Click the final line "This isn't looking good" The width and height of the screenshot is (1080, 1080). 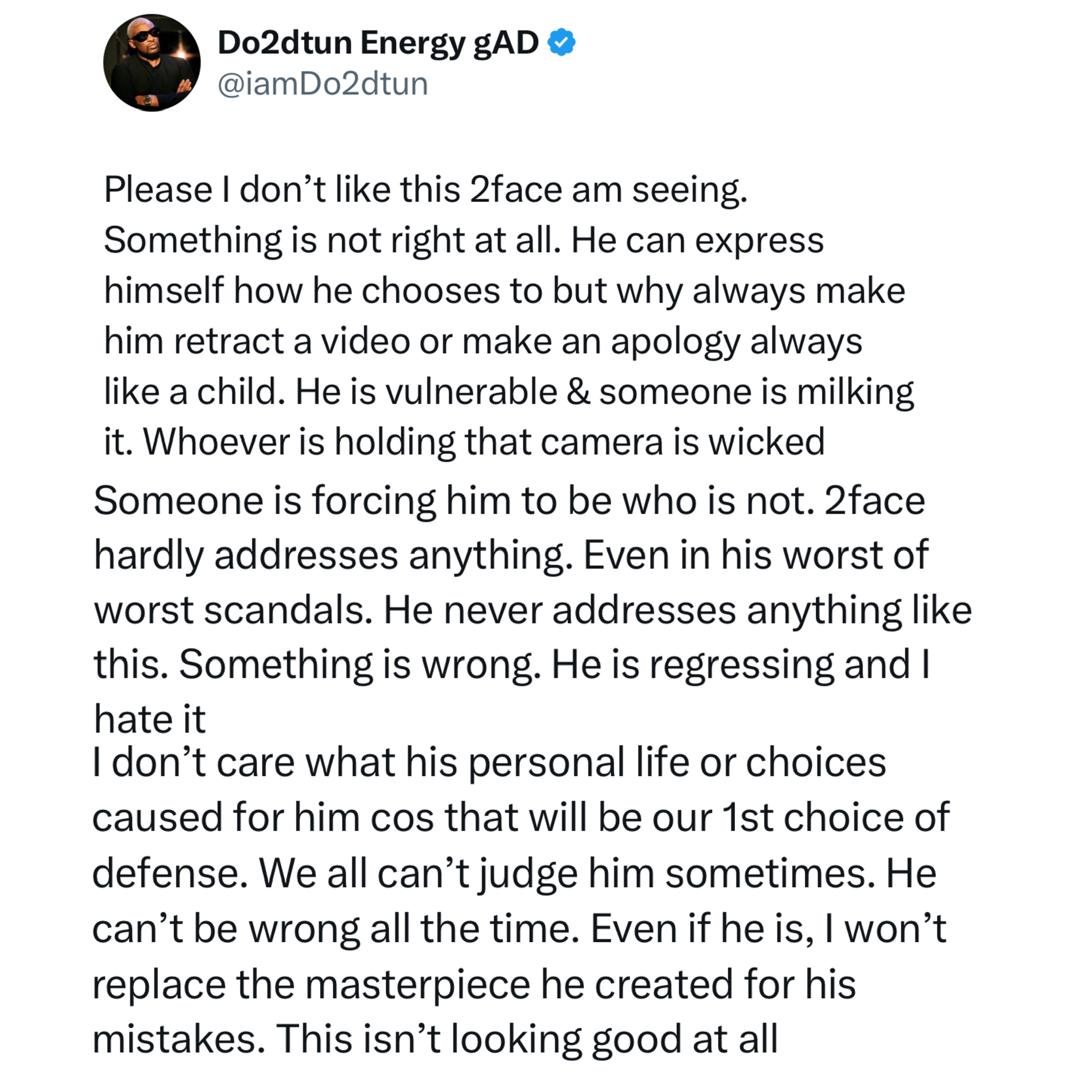pyautogui.click(x=435, y=1039)
